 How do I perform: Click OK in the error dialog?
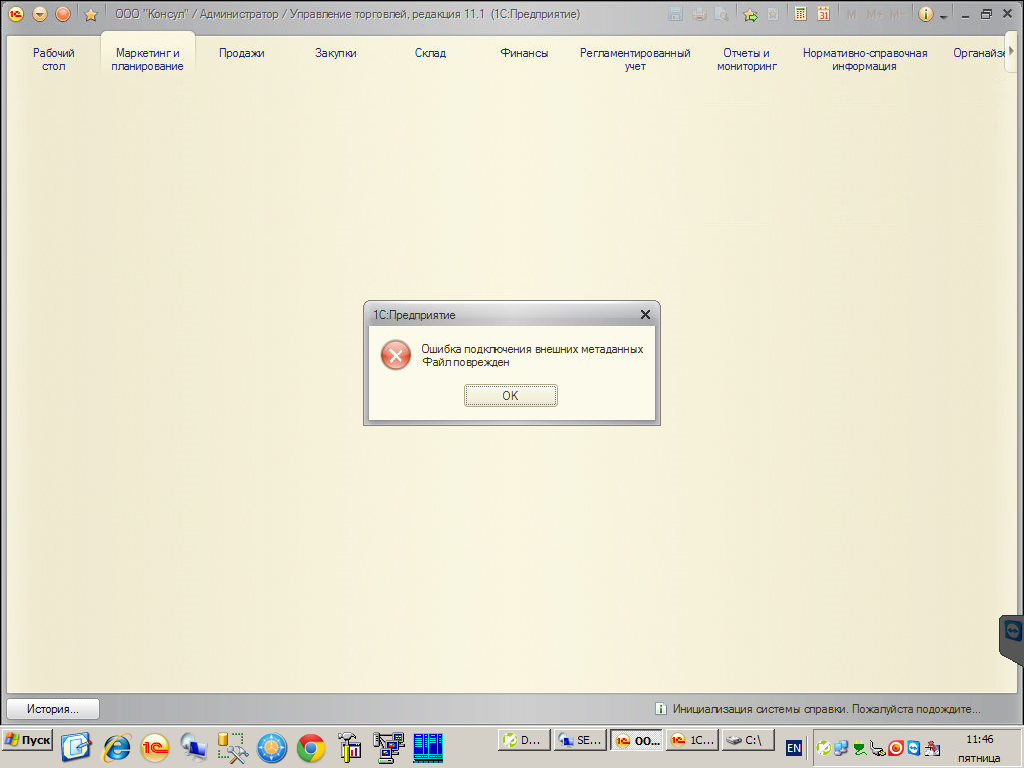(511, 395)
